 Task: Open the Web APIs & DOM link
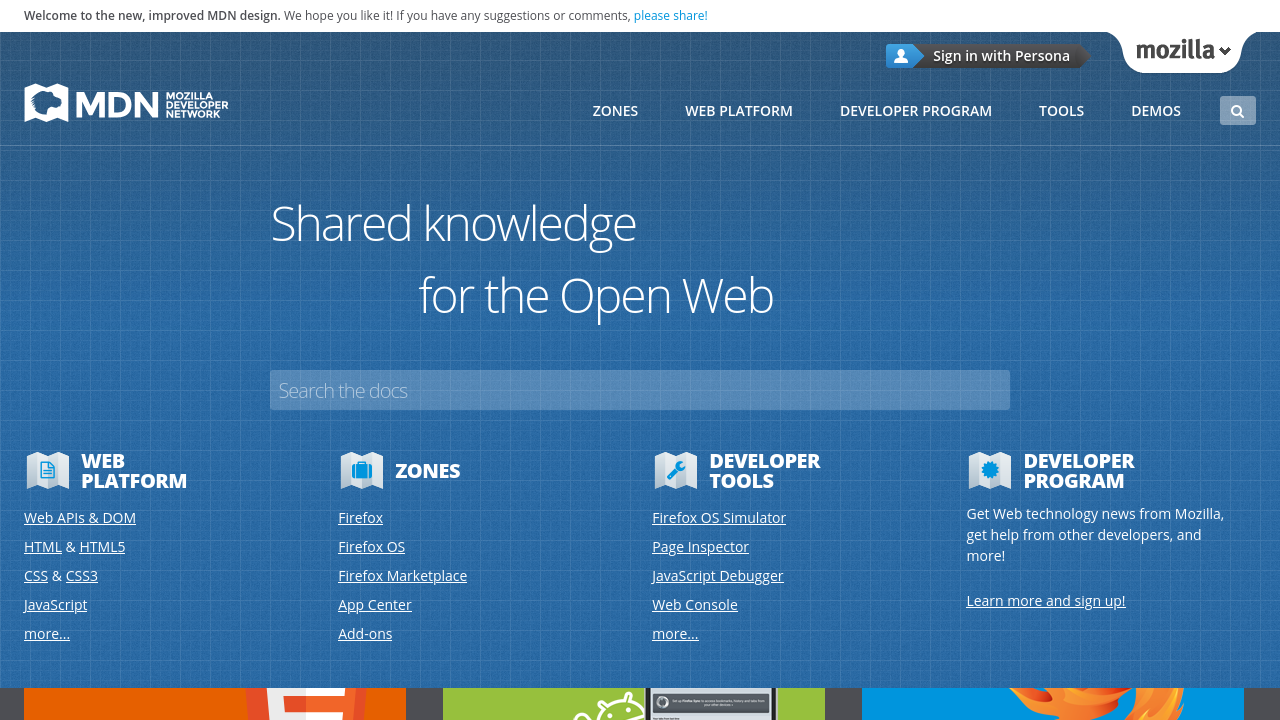click(80, 518)
